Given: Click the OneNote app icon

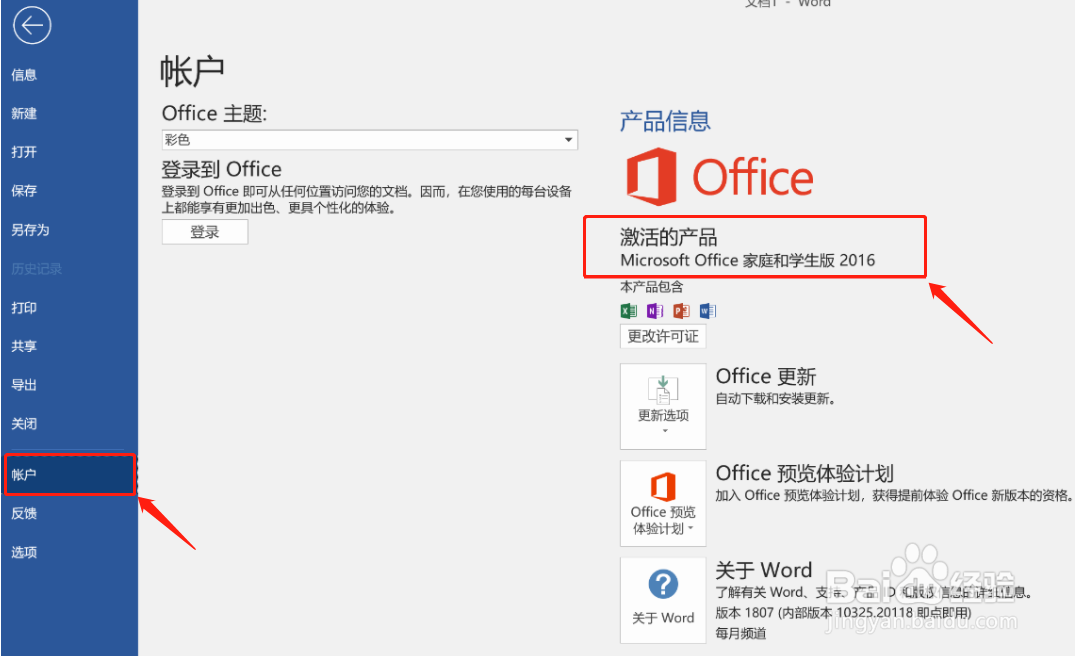Looking at the screenshot, I should coord(655,312).
